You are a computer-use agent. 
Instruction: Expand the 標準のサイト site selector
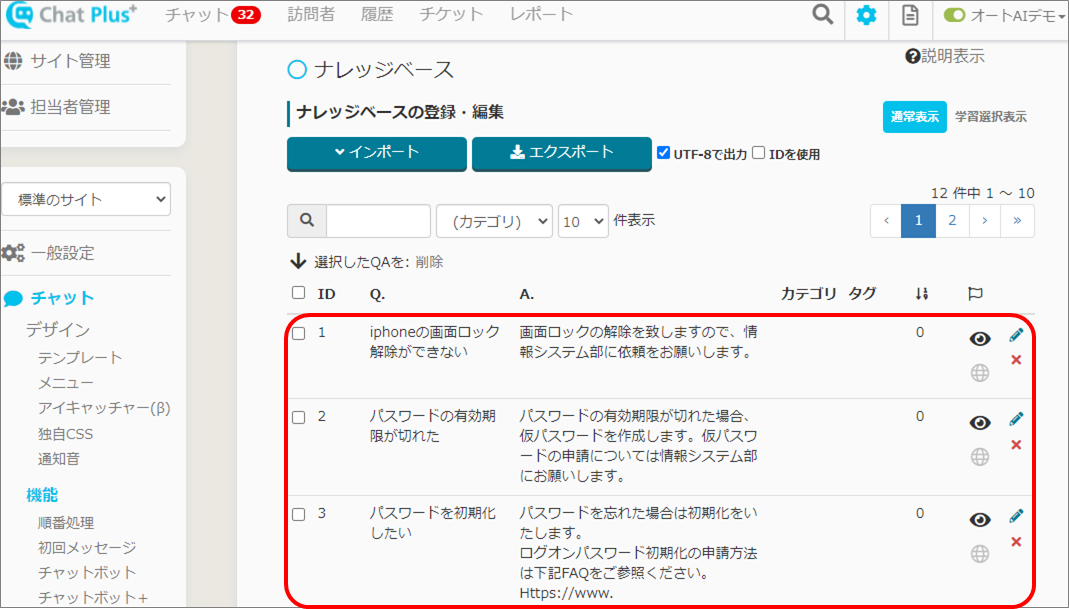pos(86,199)
